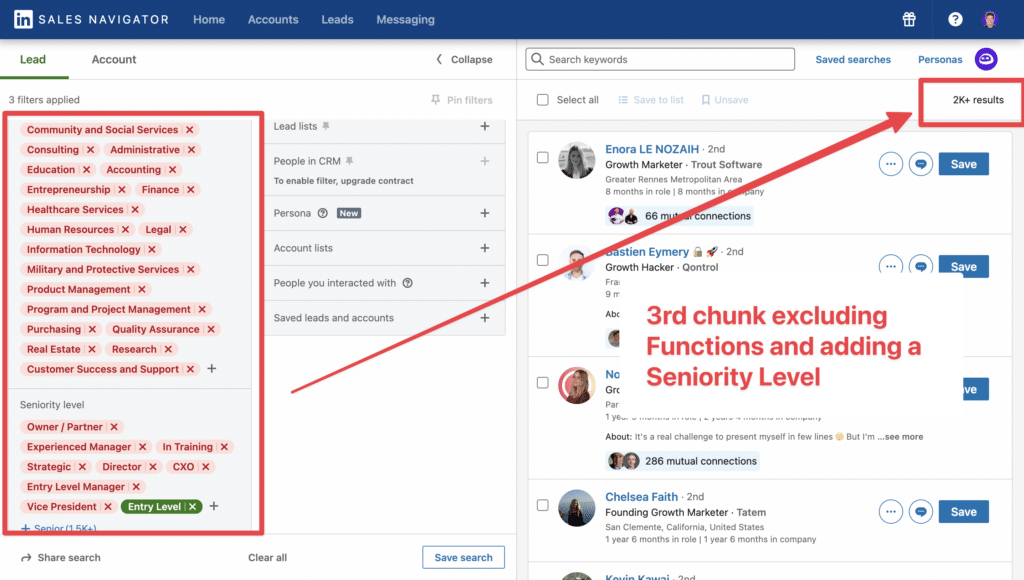Remove the Legal function filter
Viewport: 1024px width, 580px height.
183,229
